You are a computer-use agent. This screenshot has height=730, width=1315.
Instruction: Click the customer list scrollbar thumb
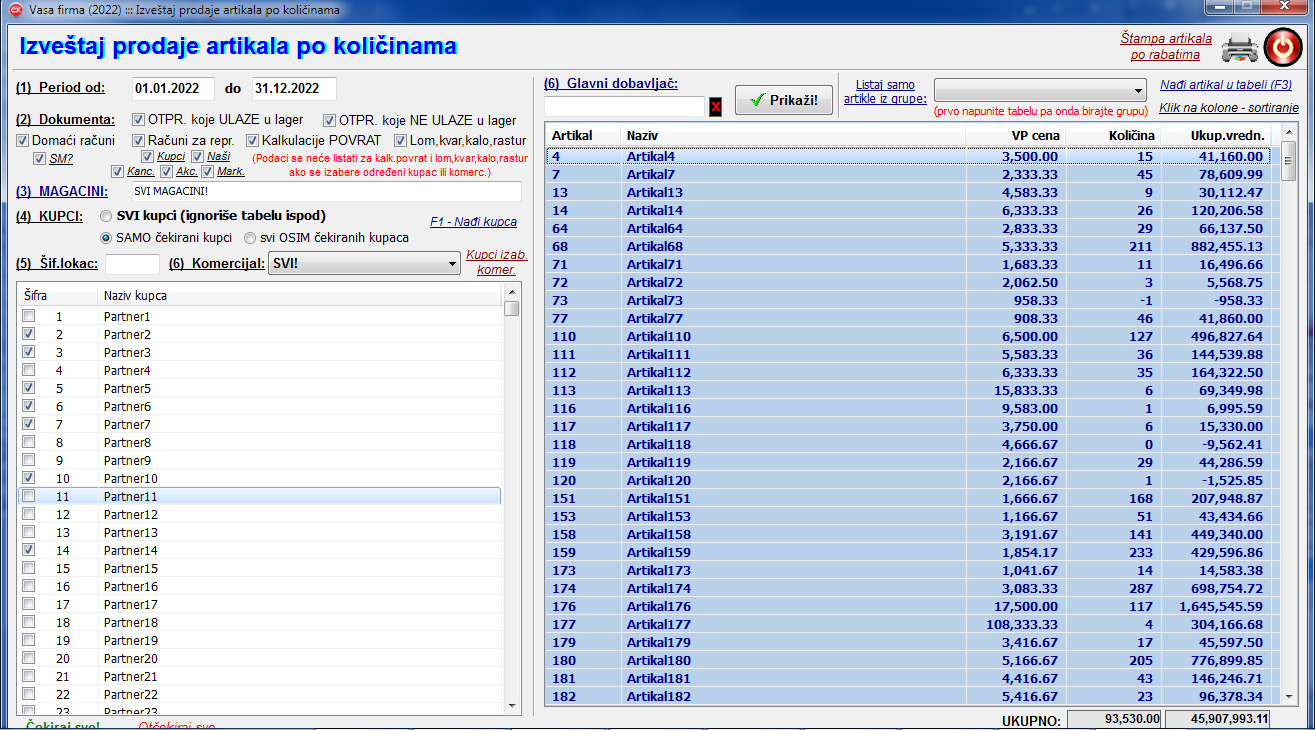(x=512, y=308)
